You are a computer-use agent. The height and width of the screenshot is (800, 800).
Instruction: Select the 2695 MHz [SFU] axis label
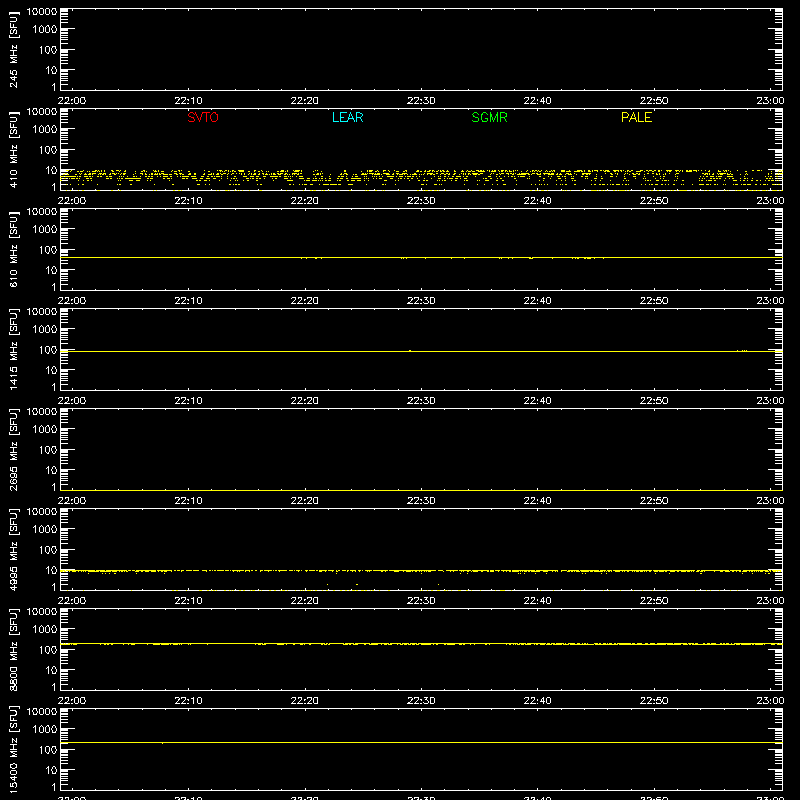pyautogui.click(x=13, y=449)
